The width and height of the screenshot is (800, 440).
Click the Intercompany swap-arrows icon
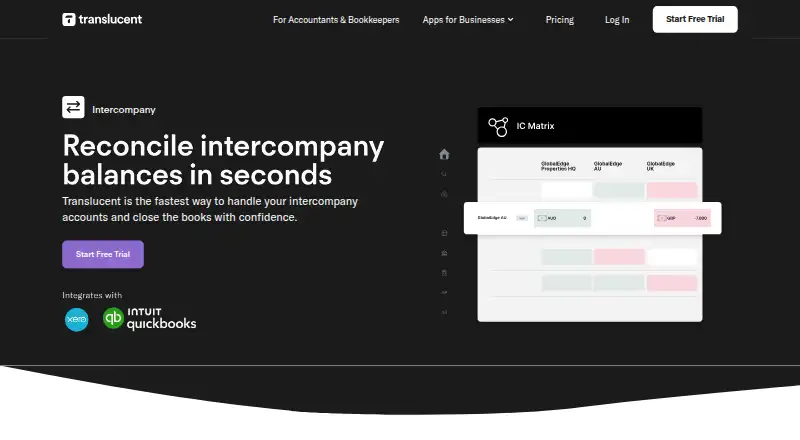click(x=73, y=107)
